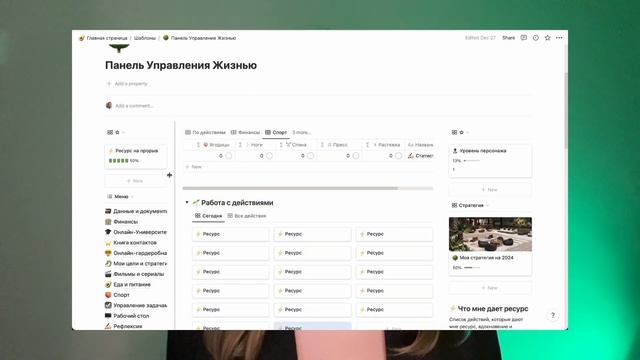Viewport: 640px width, 360px height.
Task: Open the three-dots page options menu
Action: [559, 38]
